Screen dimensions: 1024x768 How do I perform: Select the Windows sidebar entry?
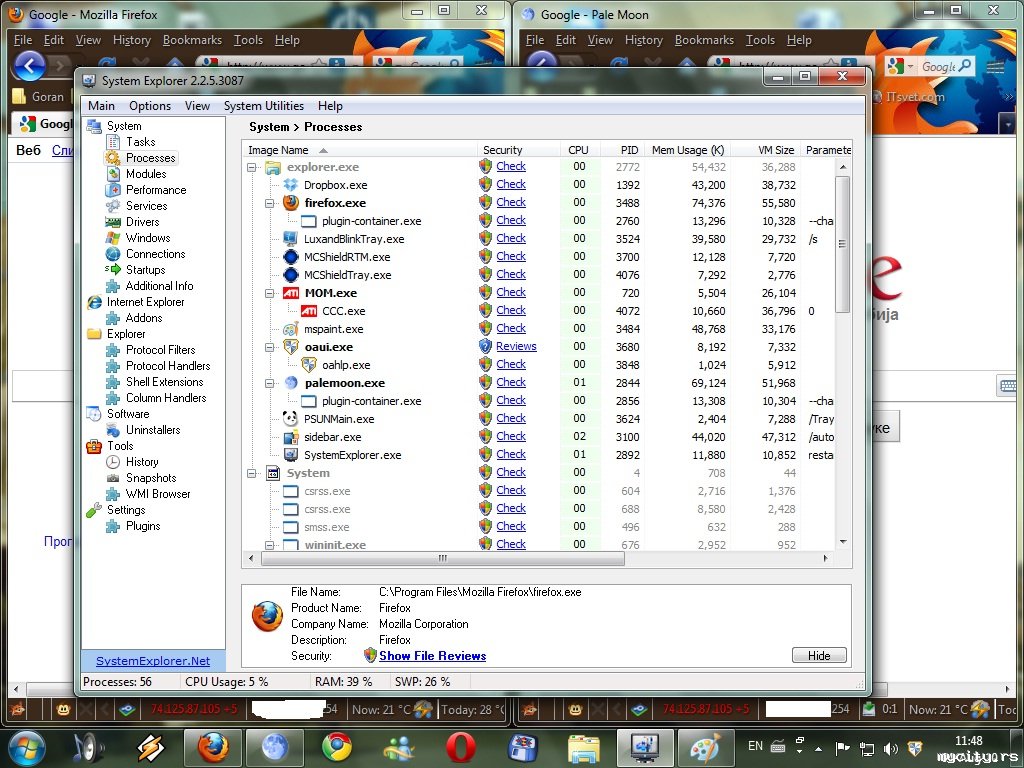pos(148,238)
